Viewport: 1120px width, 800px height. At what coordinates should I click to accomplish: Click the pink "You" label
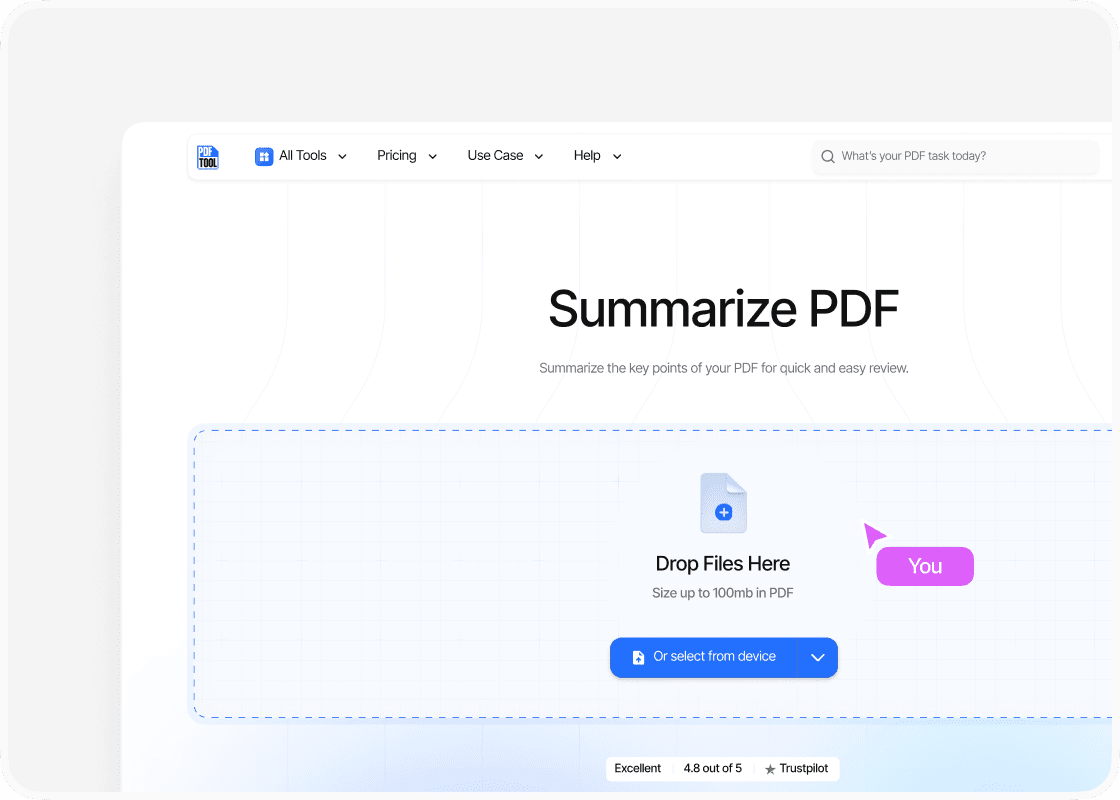pos(925,566)
